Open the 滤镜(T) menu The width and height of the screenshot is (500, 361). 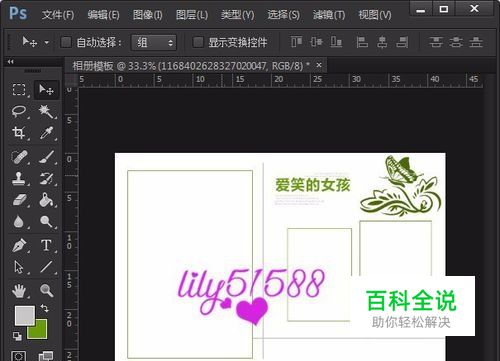(329, 15)
